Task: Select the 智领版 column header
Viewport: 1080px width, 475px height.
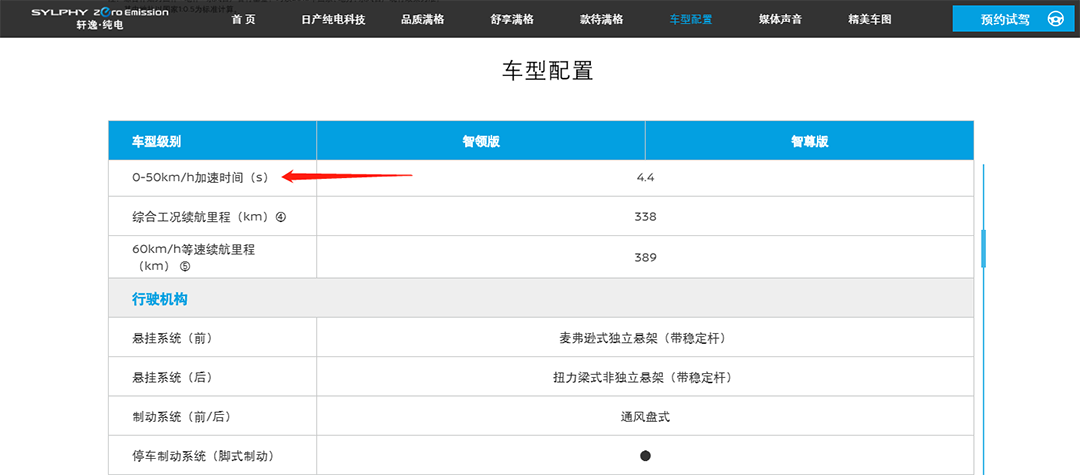Action: 481,141
